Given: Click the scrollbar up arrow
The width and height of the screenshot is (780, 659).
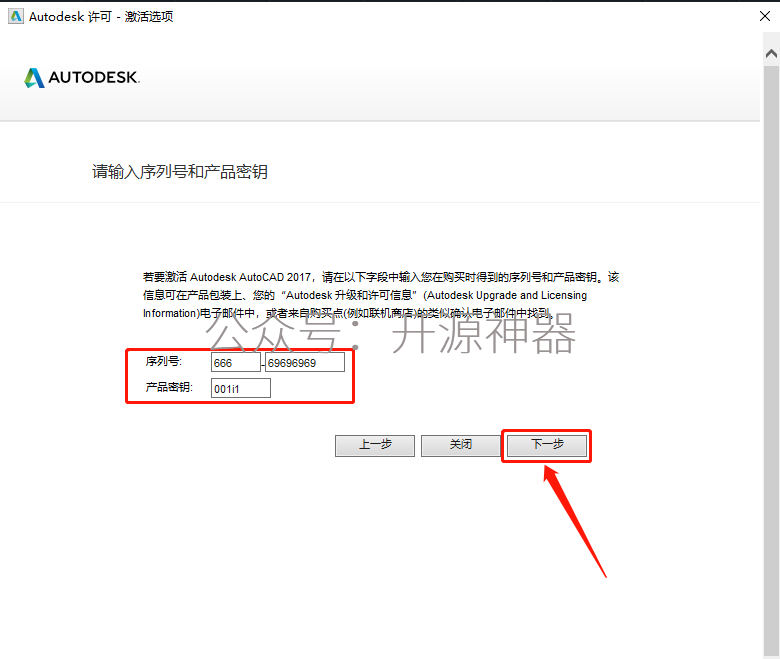Looking at the screenshot, I should click(x=771, y=53).
